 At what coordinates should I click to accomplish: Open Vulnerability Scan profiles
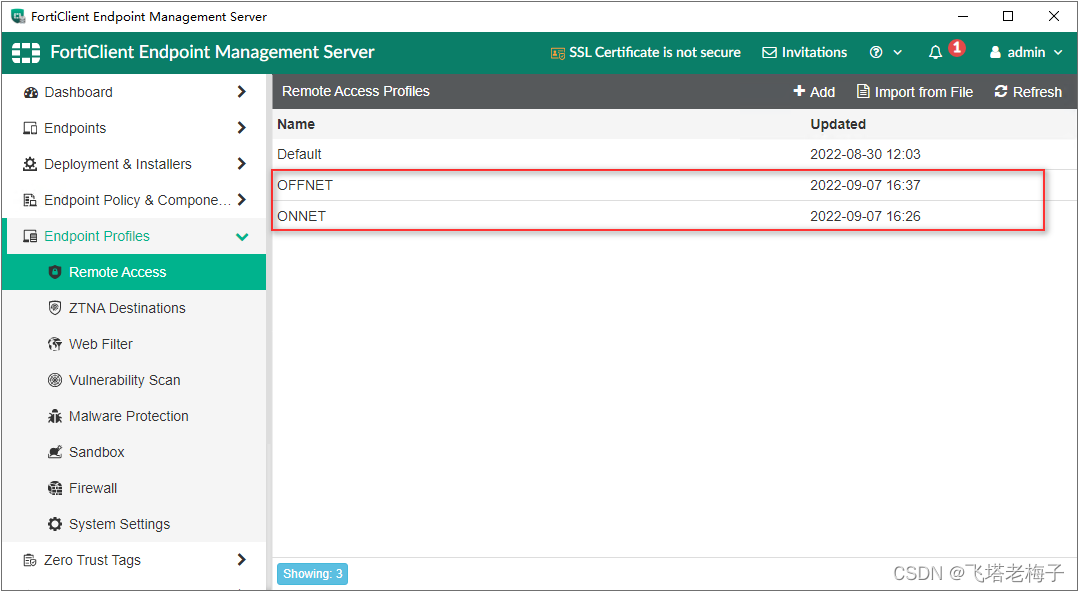(133, 380)
